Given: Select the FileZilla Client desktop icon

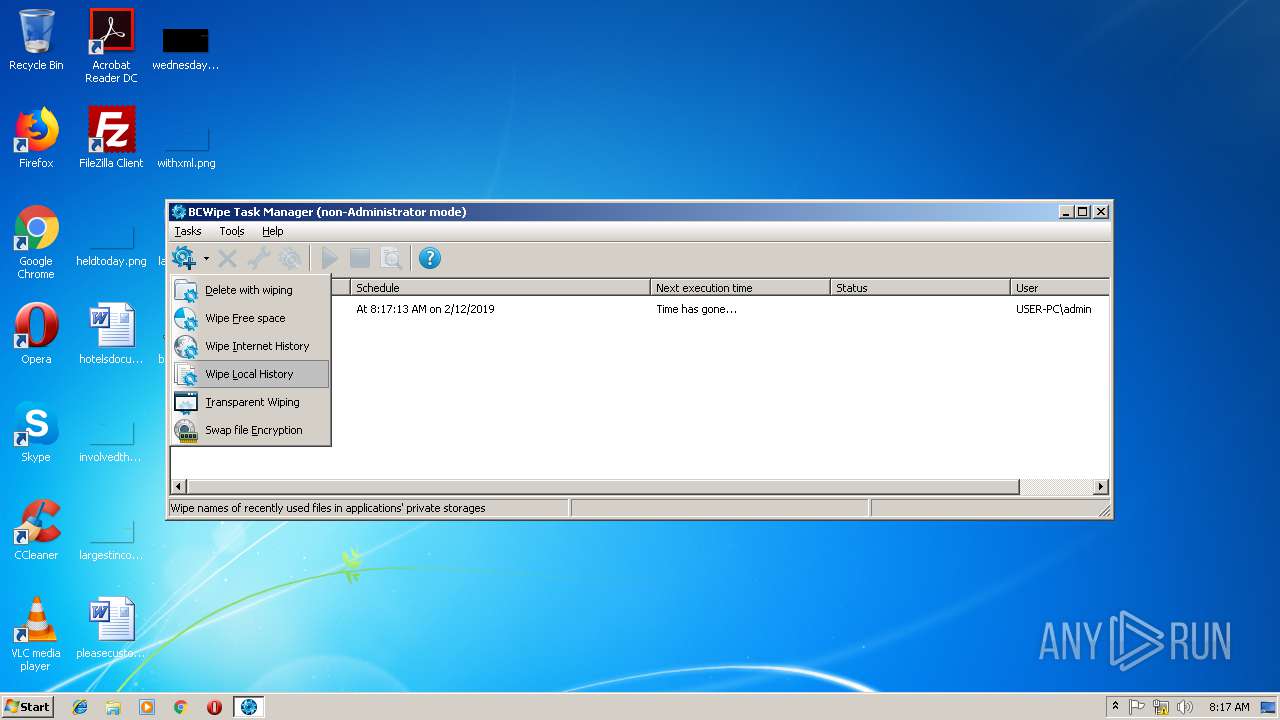Looking at the screenshot, I should click(x=111, y=138).
